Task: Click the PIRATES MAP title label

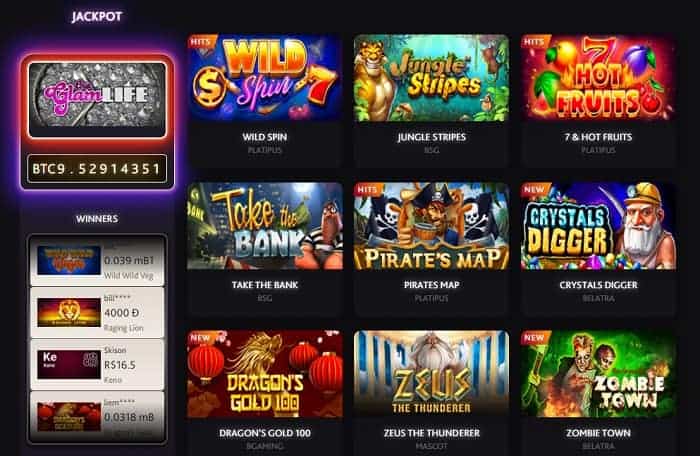Action: (432, 285)
